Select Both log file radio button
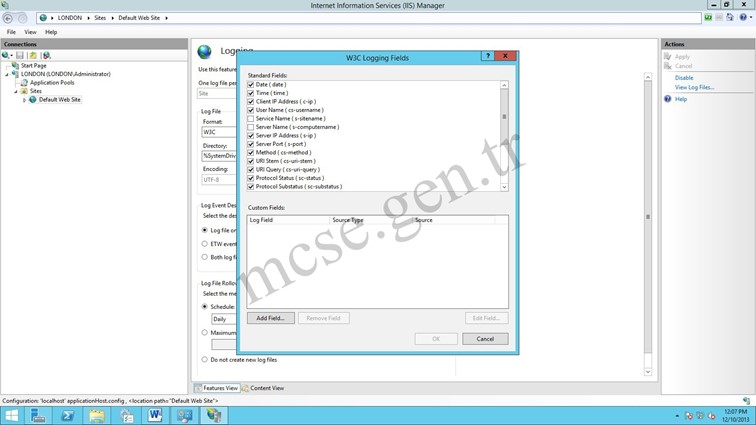 204,257
